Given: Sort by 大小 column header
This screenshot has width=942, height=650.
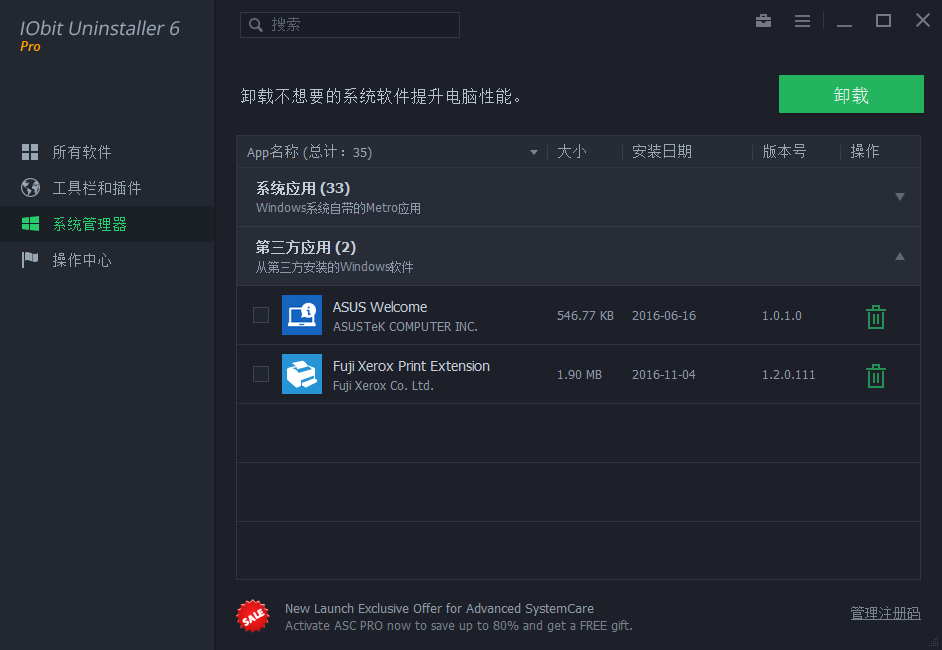Looking at the screenshot, I should coord(571,151).
